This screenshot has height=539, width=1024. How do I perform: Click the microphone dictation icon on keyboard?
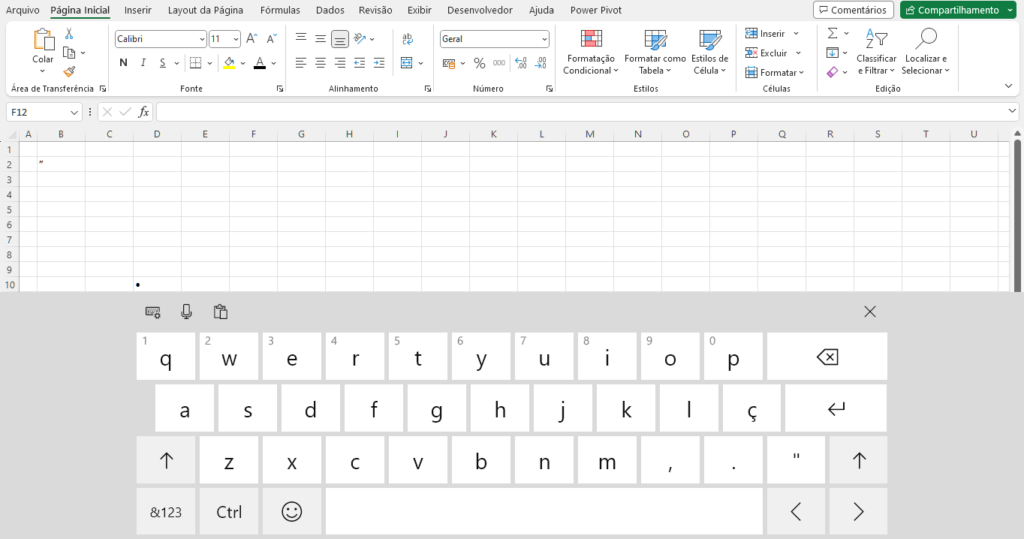(186, 312)
